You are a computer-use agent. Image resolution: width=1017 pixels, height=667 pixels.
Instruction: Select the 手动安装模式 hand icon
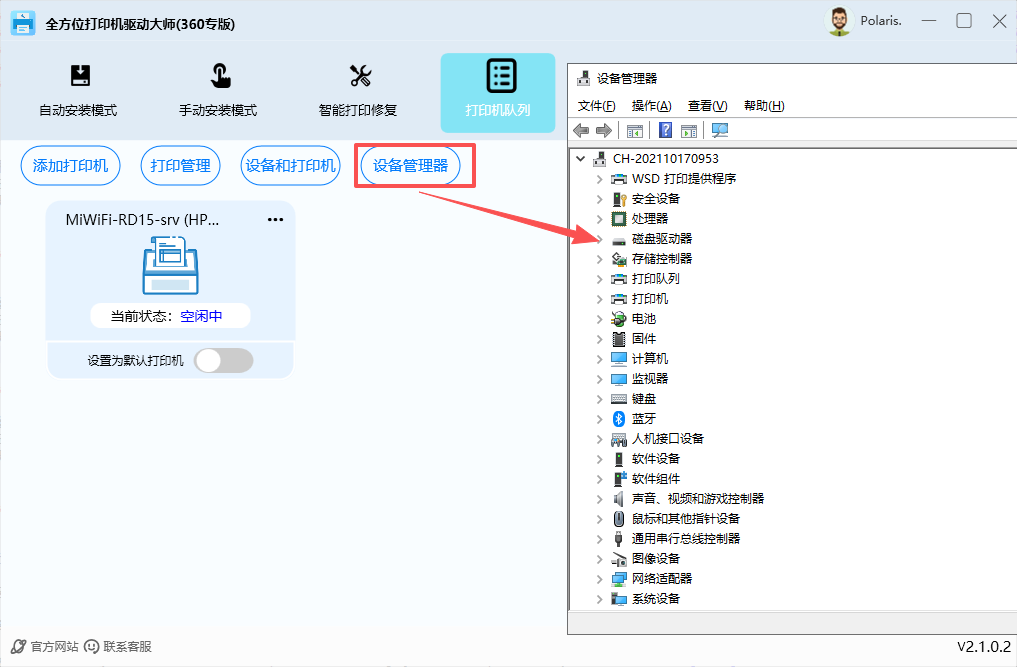click(x=219, y=76)
